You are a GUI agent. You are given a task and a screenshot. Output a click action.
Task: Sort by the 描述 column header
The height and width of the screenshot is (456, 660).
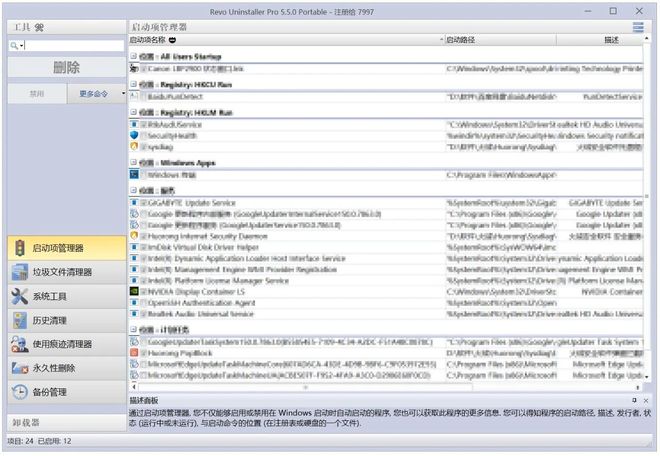point(600,40)
